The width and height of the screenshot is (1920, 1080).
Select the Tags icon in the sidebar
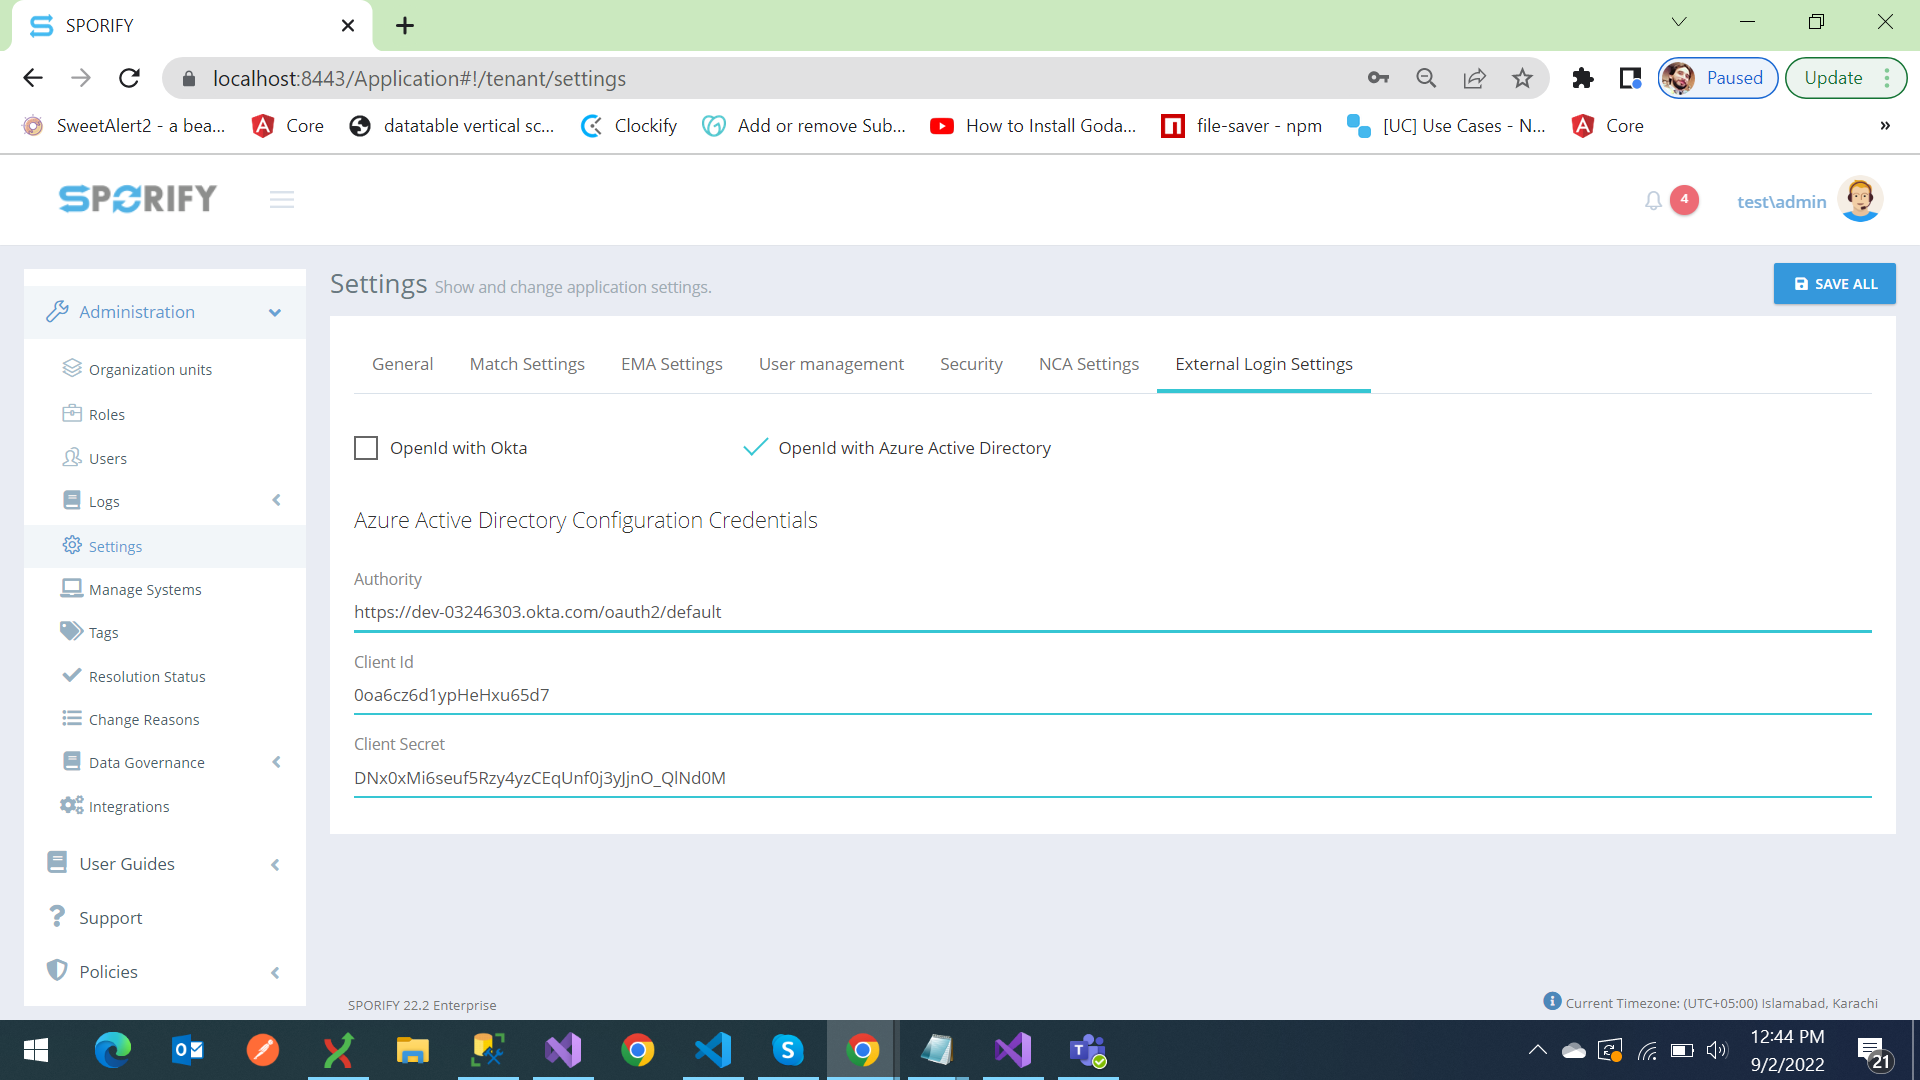click(x=71, y=631)
